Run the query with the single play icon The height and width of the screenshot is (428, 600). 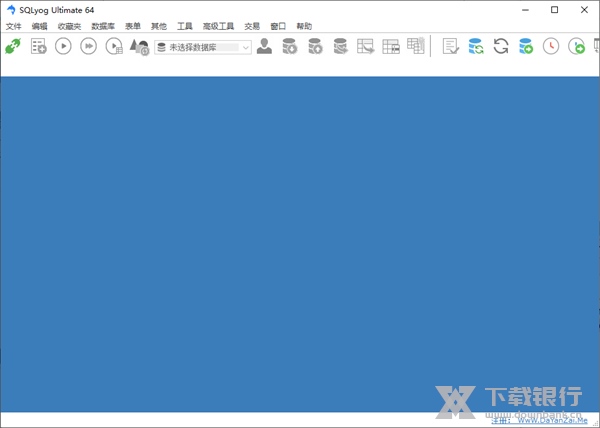63,46
